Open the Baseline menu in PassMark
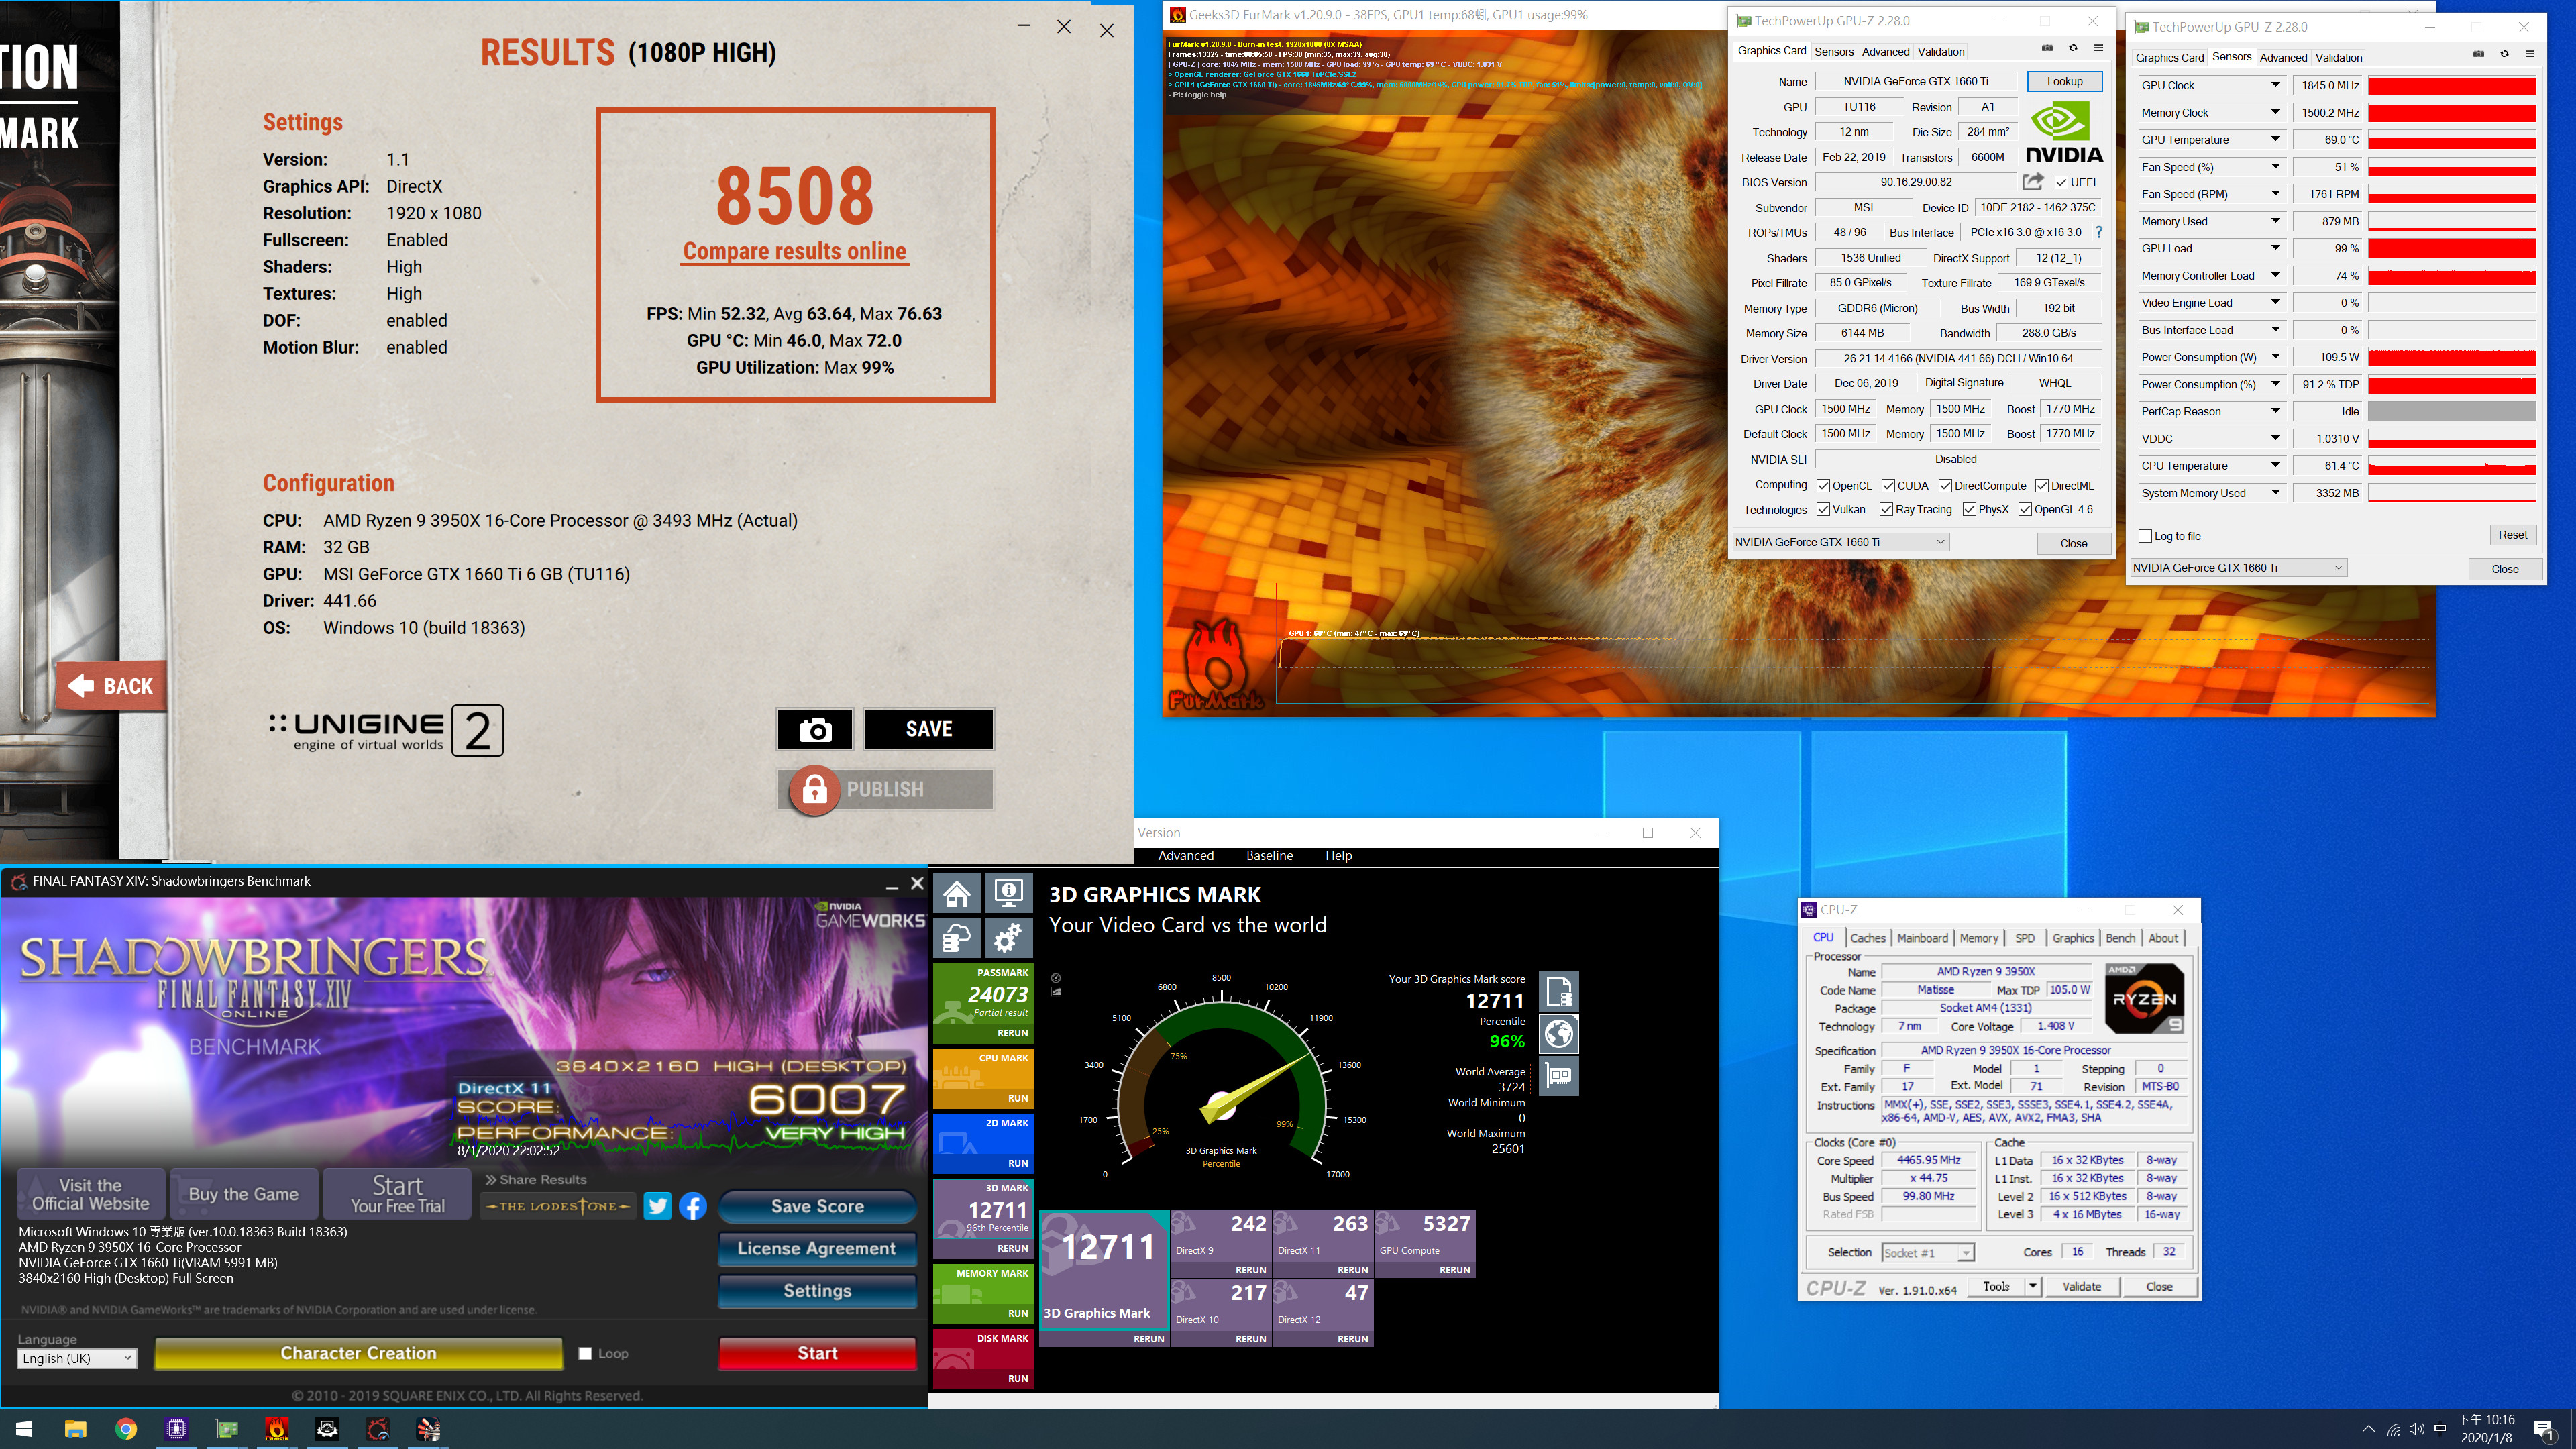Image resolution: width=2576 pixels, height=1449 pixels. click(1269, 856)
